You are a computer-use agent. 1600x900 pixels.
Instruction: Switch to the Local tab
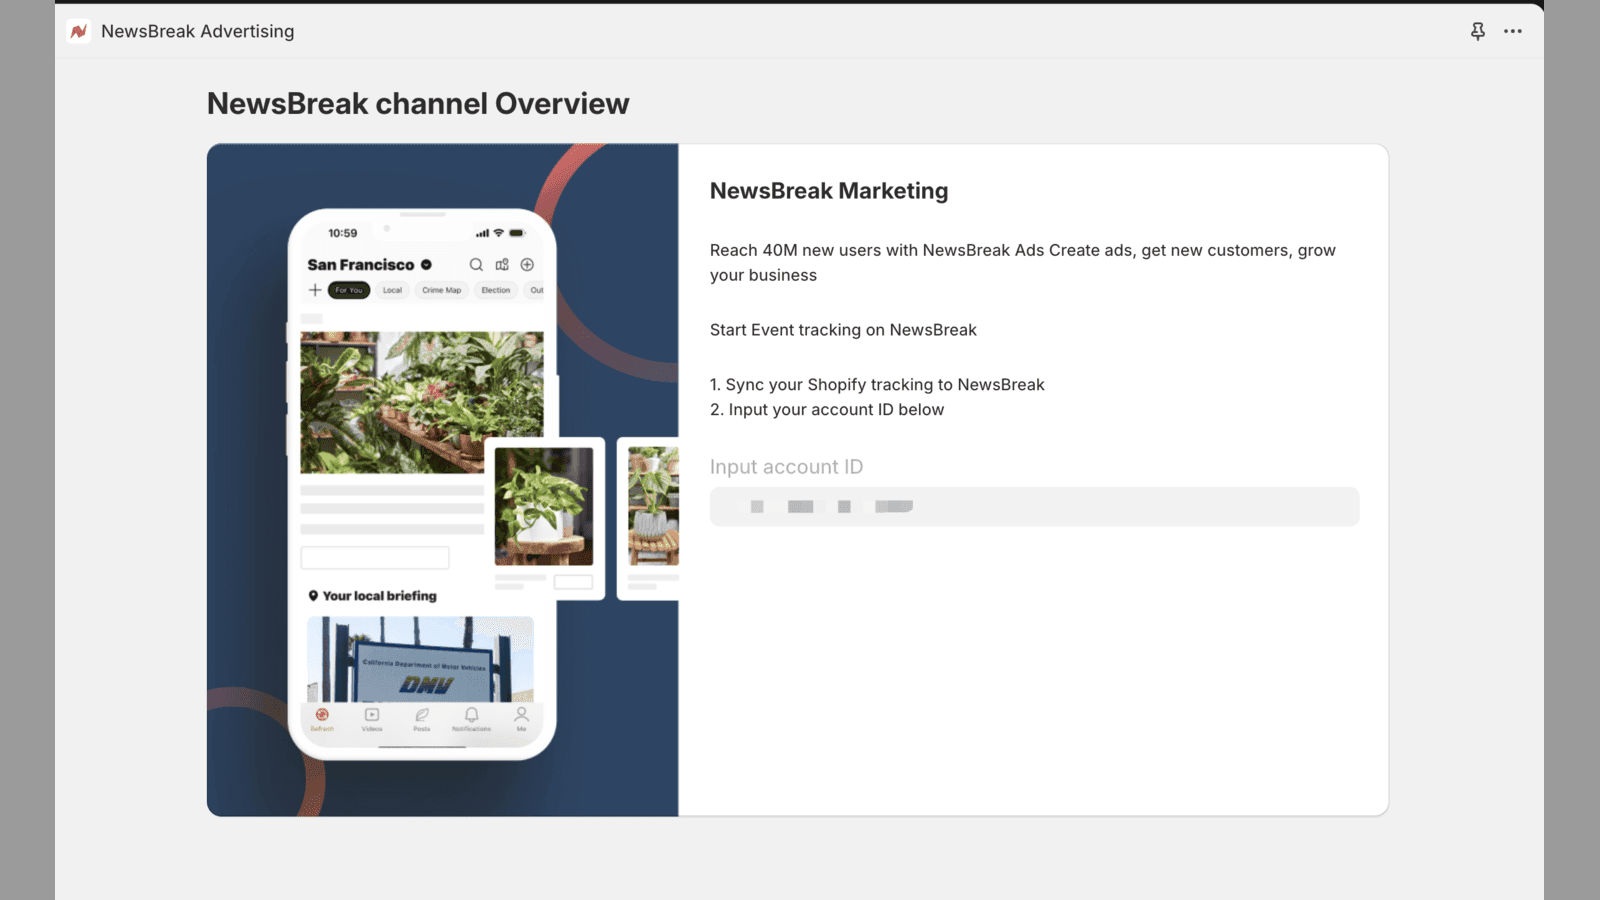tap(391, 290)
